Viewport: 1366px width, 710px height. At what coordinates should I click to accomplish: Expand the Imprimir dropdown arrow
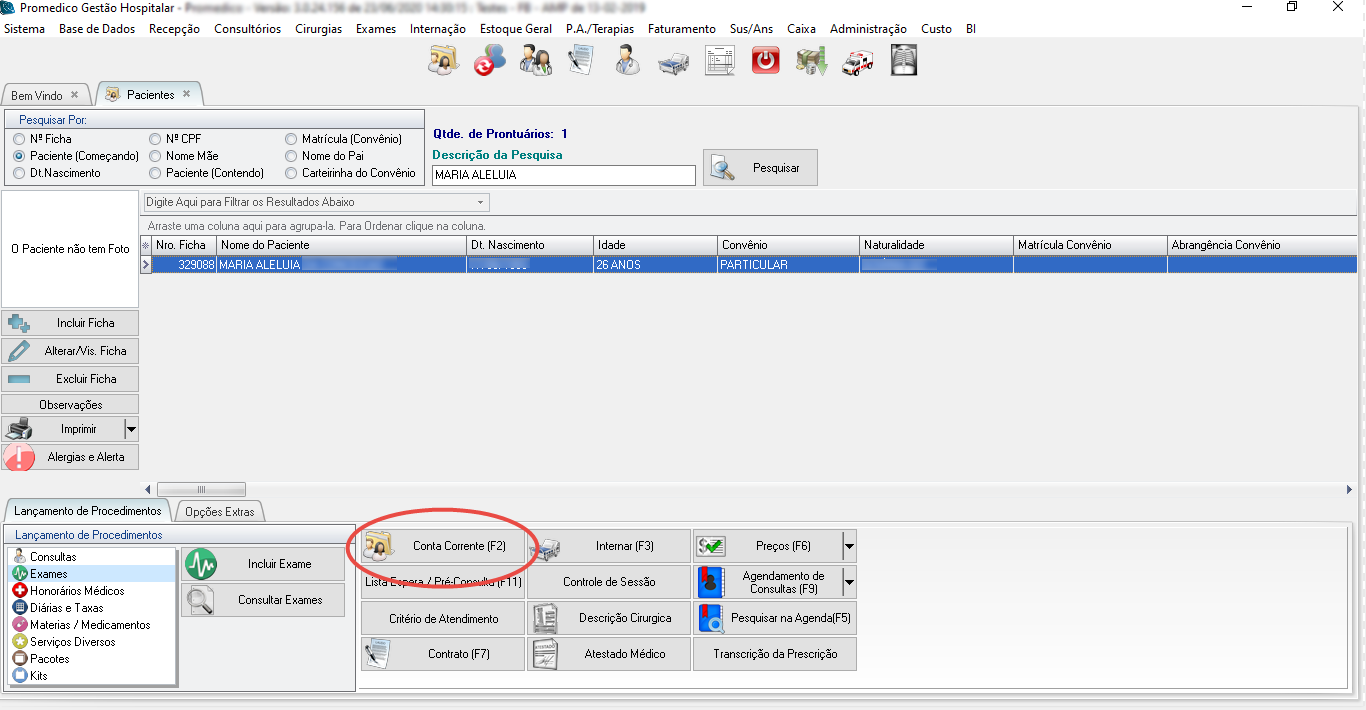pyautogui.click(x=130, y=429)
